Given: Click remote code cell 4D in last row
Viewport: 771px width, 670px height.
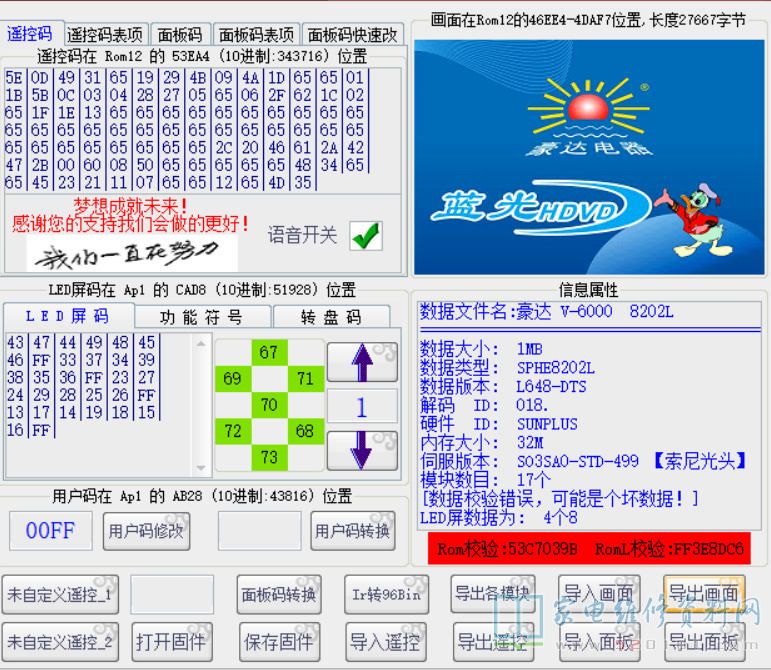Looking at the screenshot, I should point(276,183).
